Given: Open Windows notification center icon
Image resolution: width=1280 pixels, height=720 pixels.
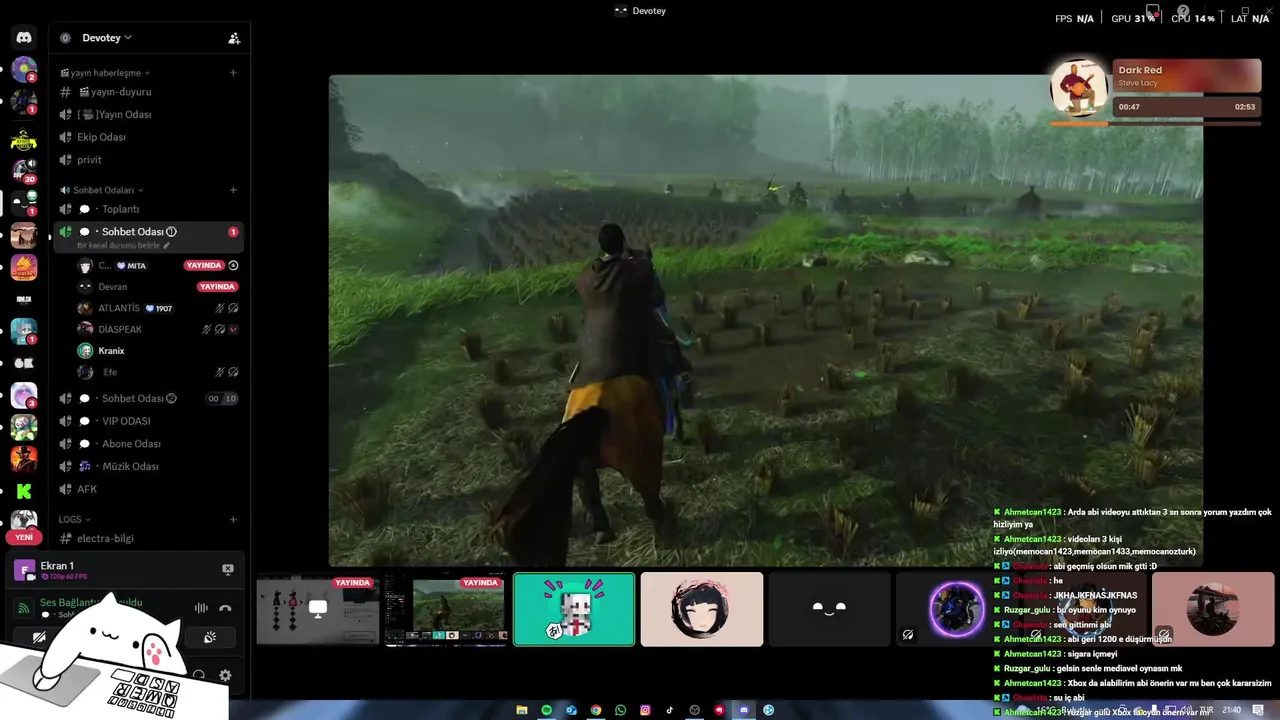Looking at the screenshot, I should (x=1258, y=710).
